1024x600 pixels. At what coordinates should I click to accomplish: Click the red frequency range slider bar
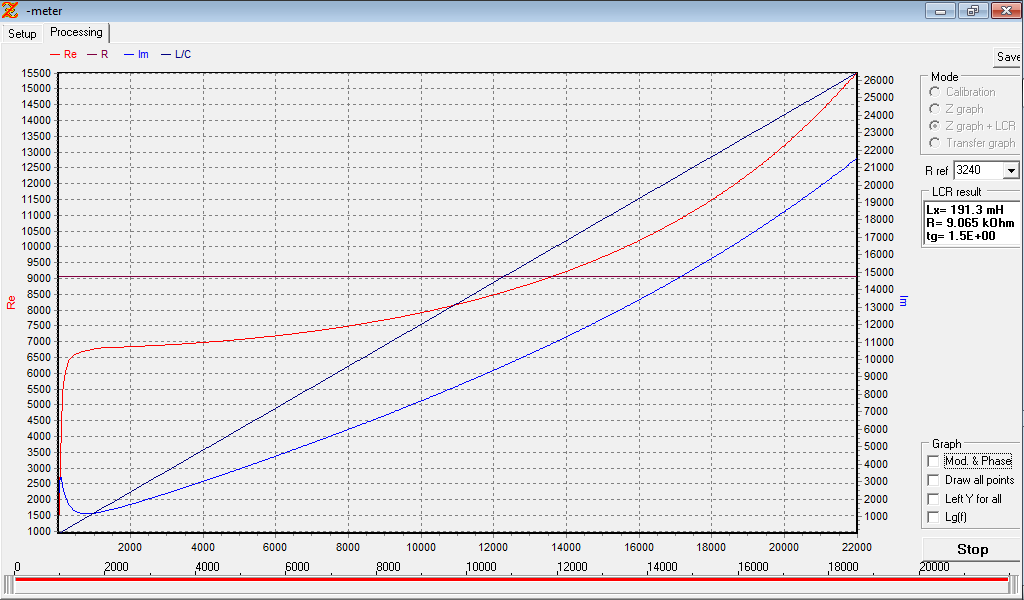pos(511,579)
